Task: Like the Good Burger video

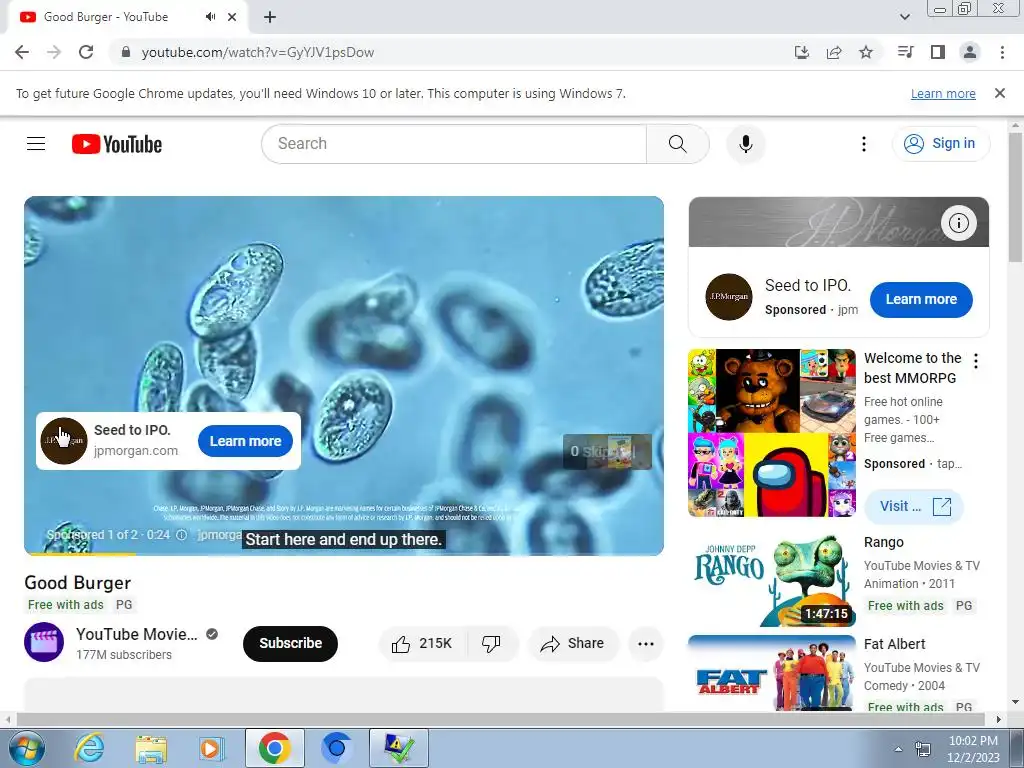Action: click(423, 644)
